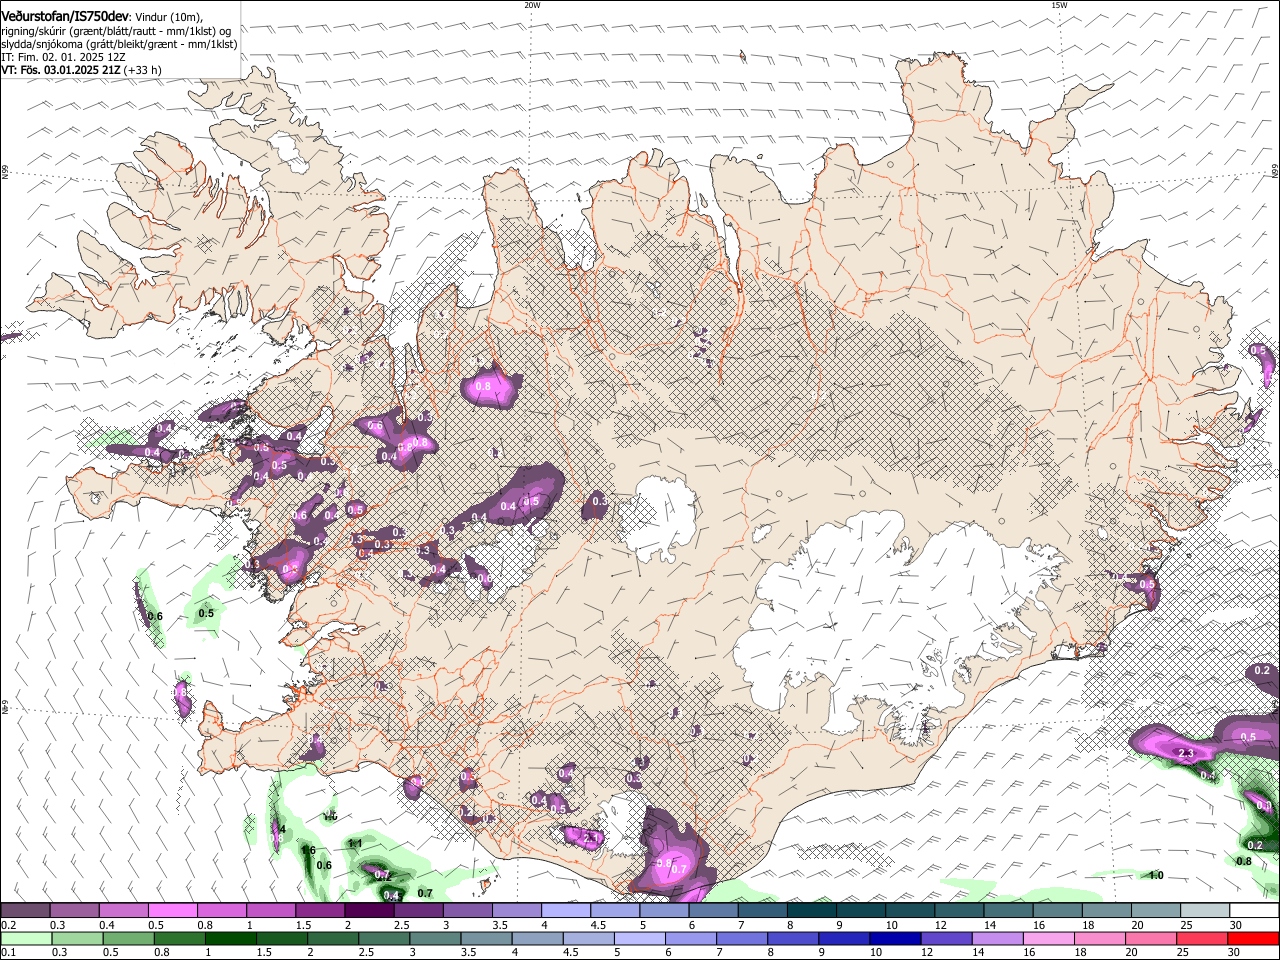Click the 'rigning/skúrir' legend description line
Screen dimensions: 1280x960
116,31
